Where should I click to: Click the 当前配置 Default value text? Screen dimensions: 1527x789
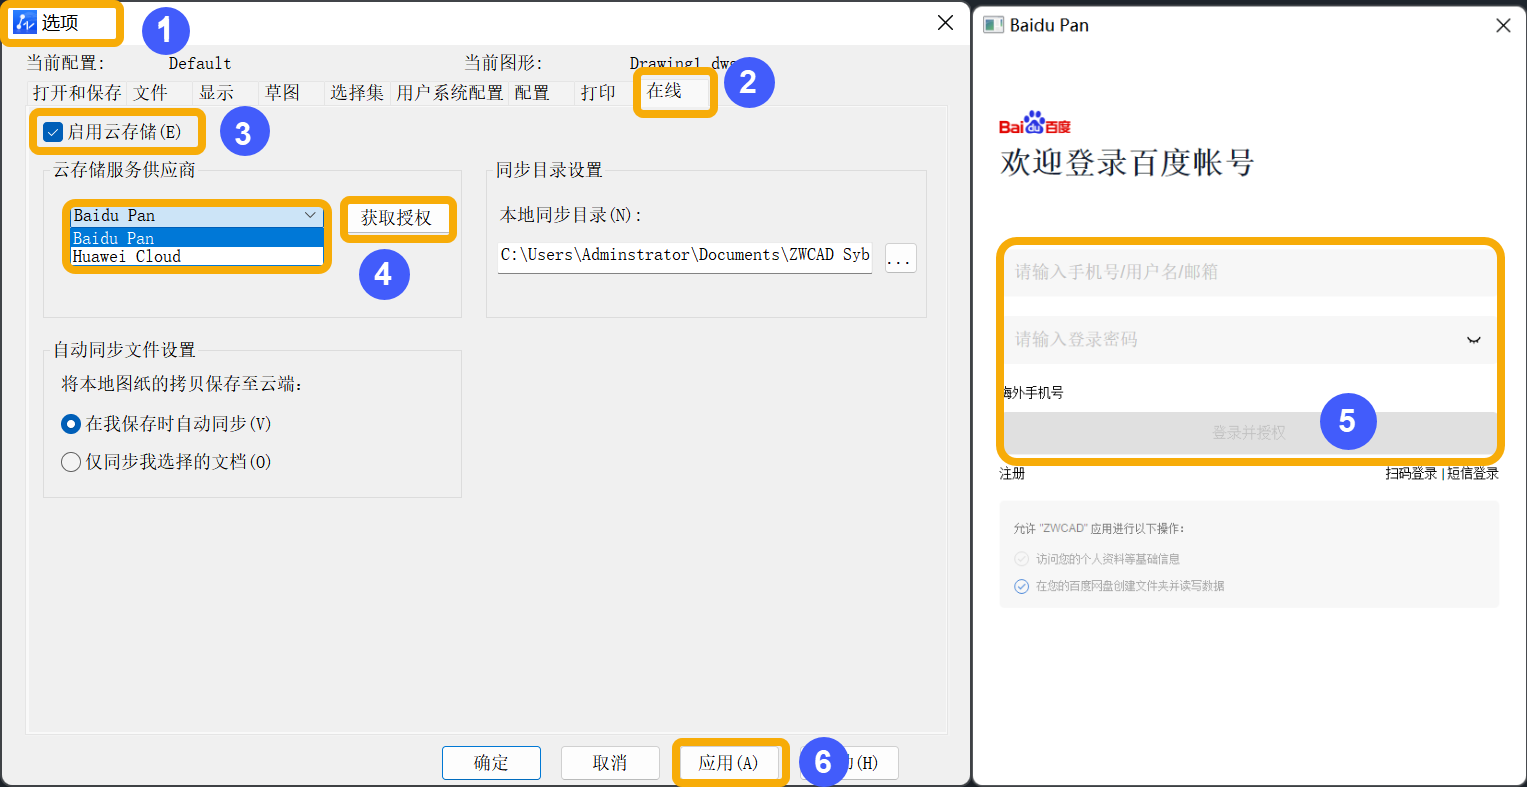[200, 63]
